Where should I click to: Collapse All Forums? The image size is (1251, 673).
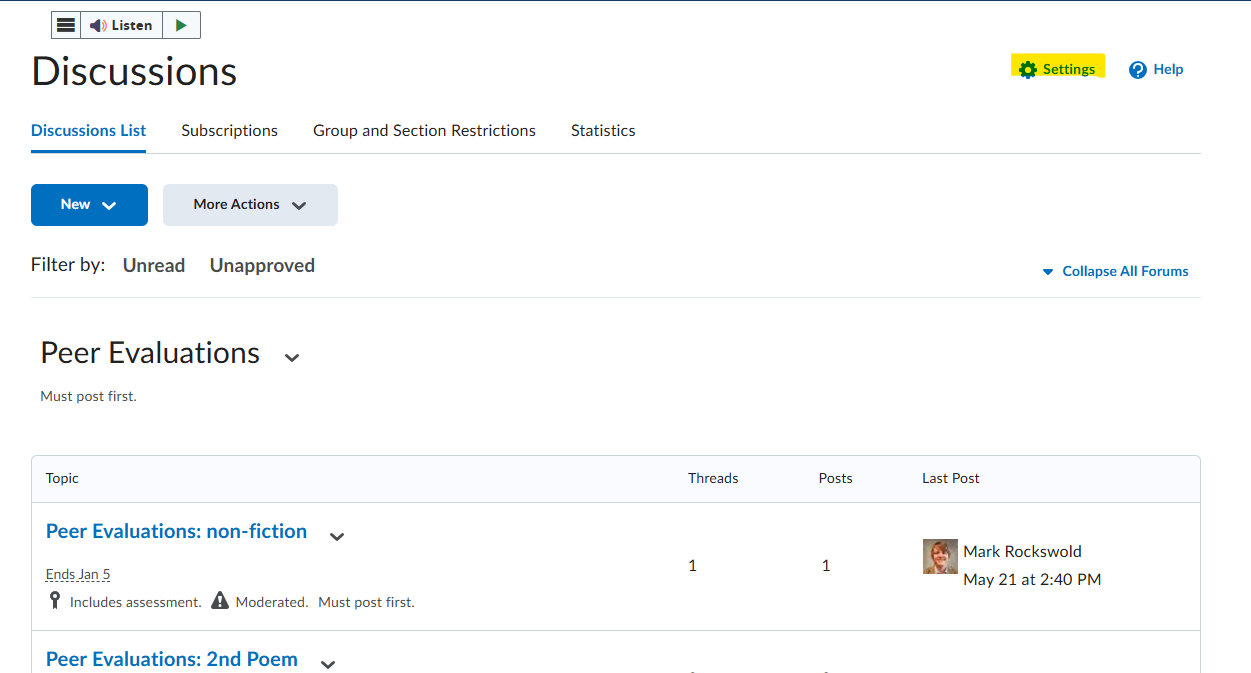click(x=1115, y=271)
